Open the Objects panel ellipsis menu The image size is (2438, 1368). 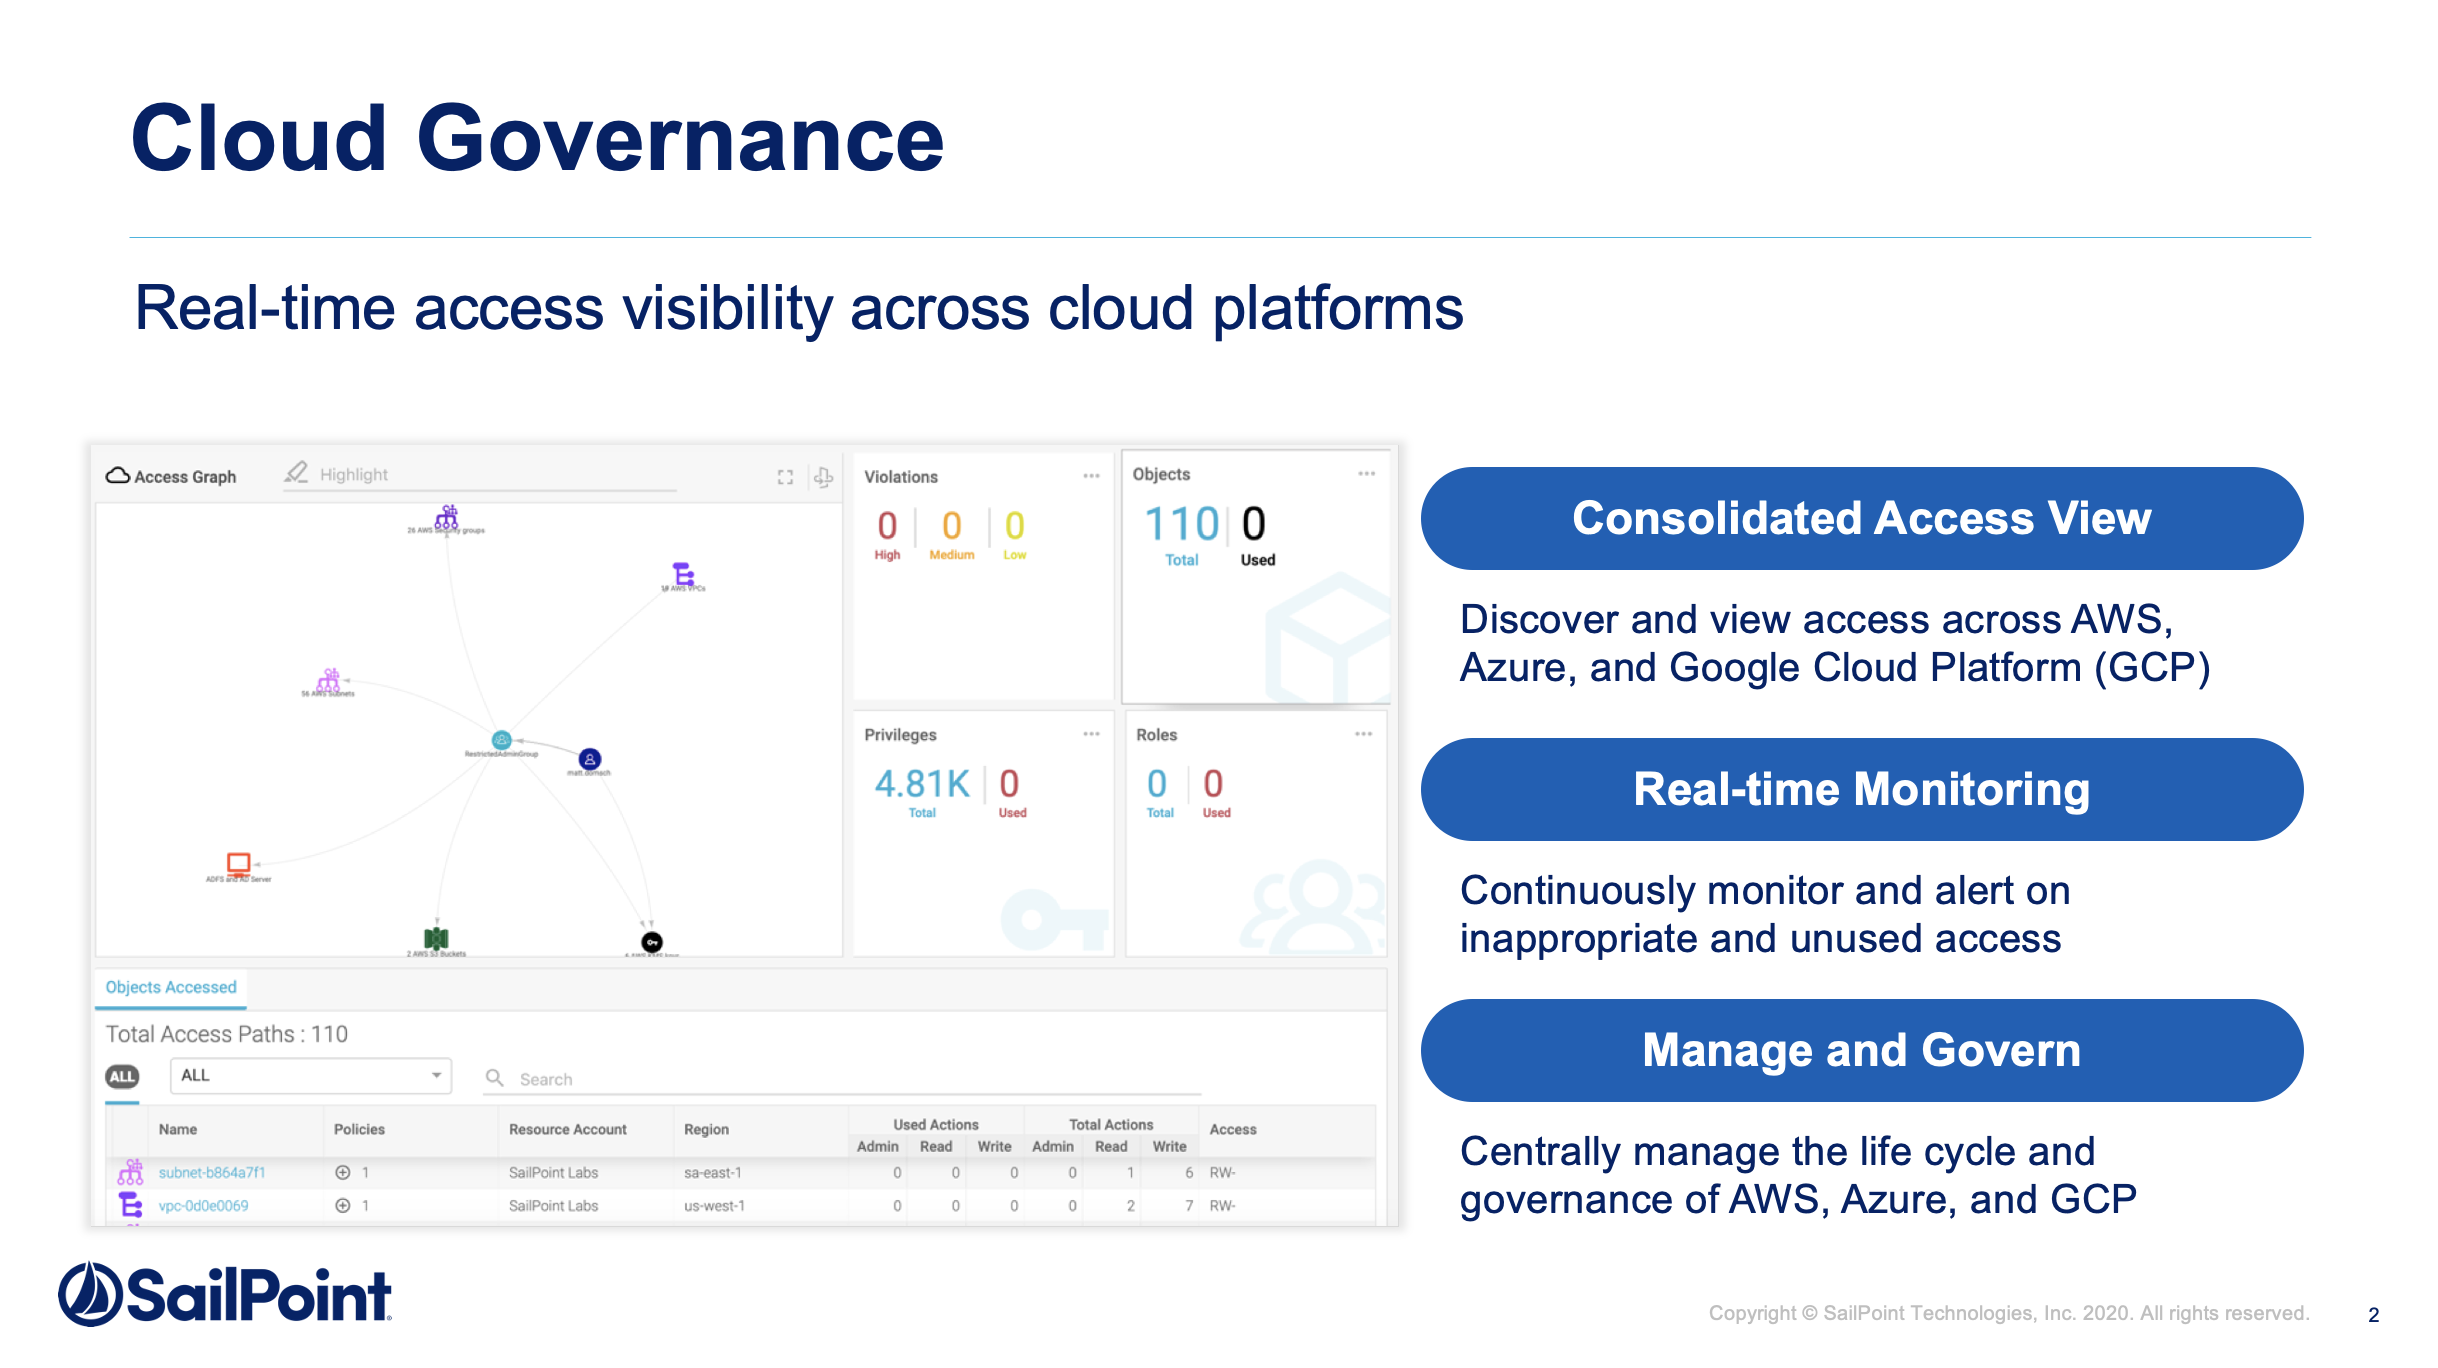1366,474
